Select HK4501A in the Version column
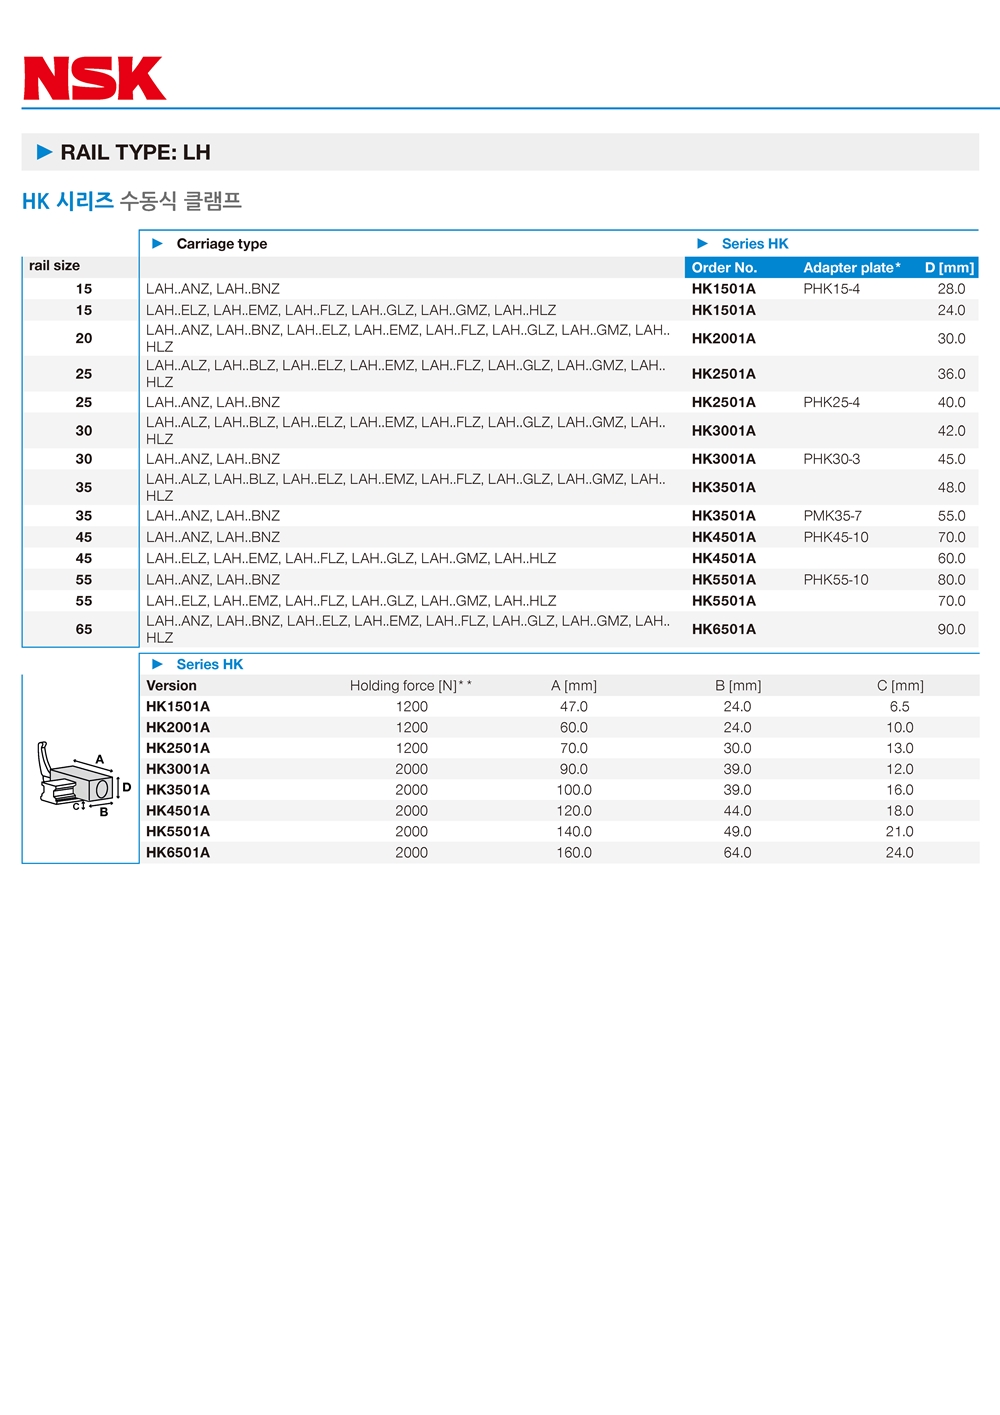 tap(178, 811)
